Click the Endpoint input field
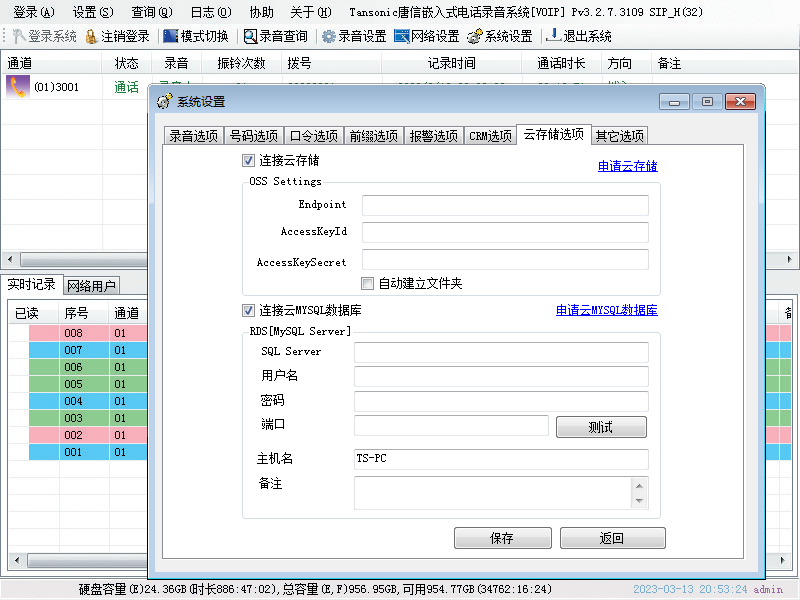Image resolution: width=800 pixels, height=600 pixels. coord(505,206)
